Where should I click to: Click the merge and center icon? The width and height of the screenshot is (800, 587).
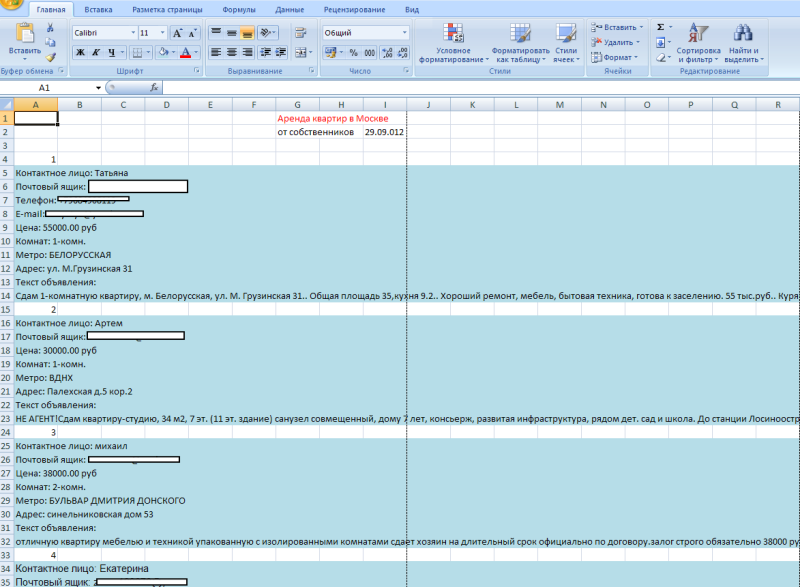point(301,52)
